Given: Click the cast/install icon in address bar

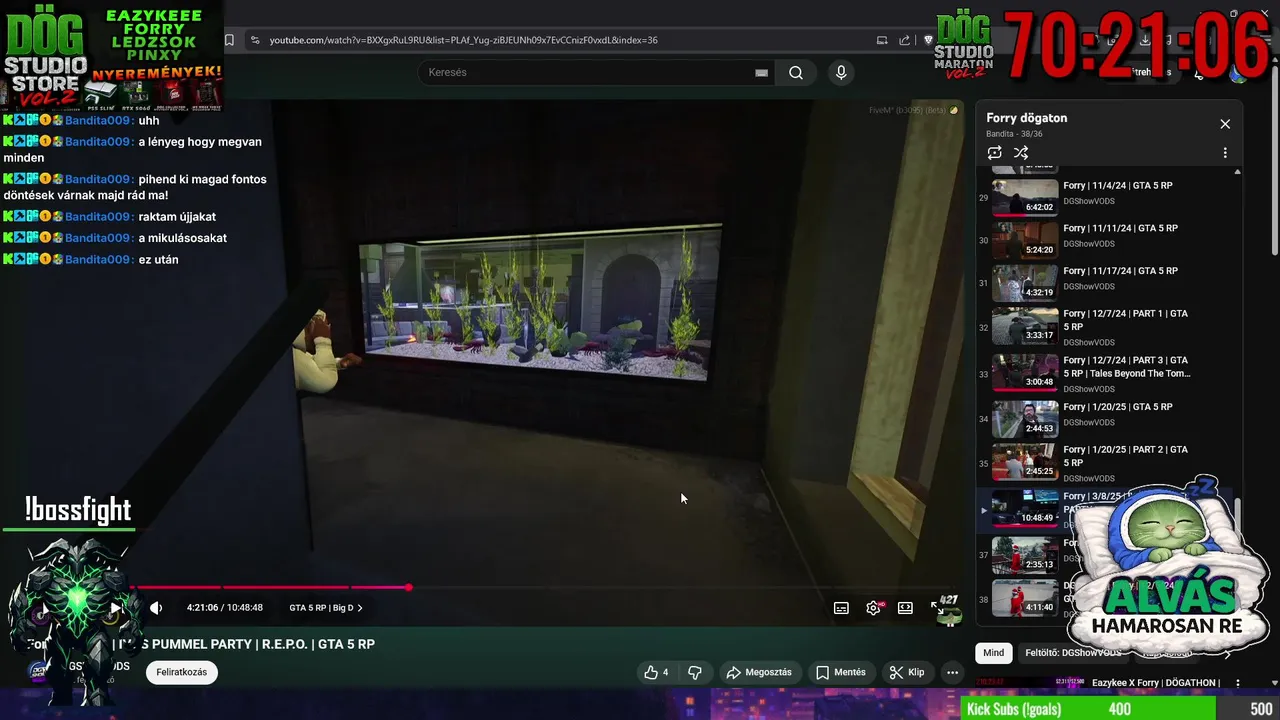Looking at the screenshot, I should (x=882, y=40).
